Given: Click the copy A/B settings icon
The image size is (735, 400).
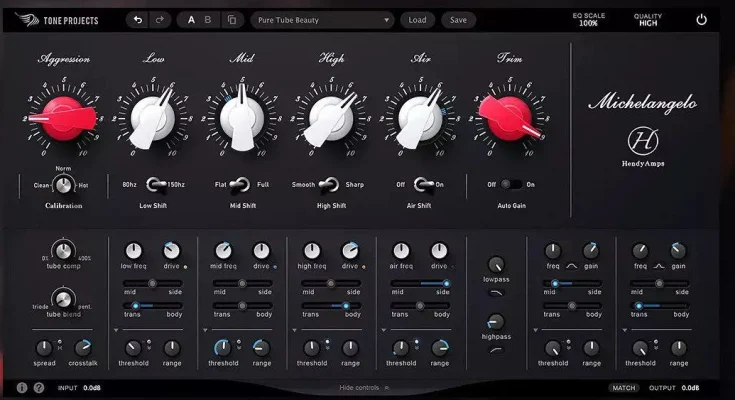Looking at the screenshot, I should 232,20.
